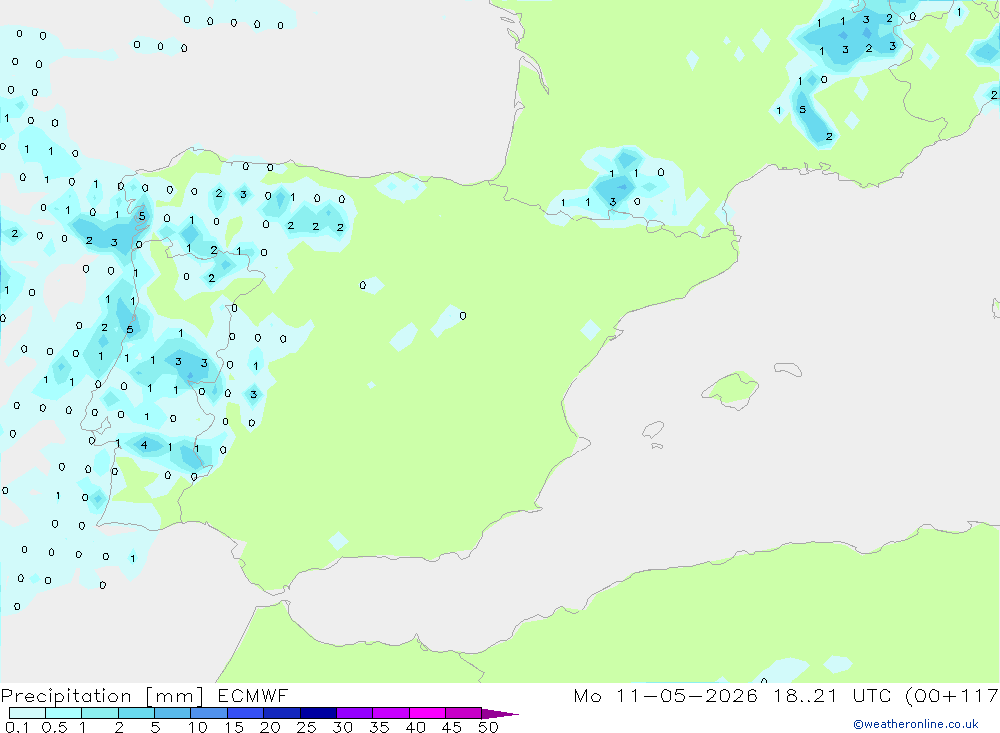Screen dimensions: 1000x733
Task: Click the 'ECMWF' model label
Action: pyautogui.click(x=253, y=696)
